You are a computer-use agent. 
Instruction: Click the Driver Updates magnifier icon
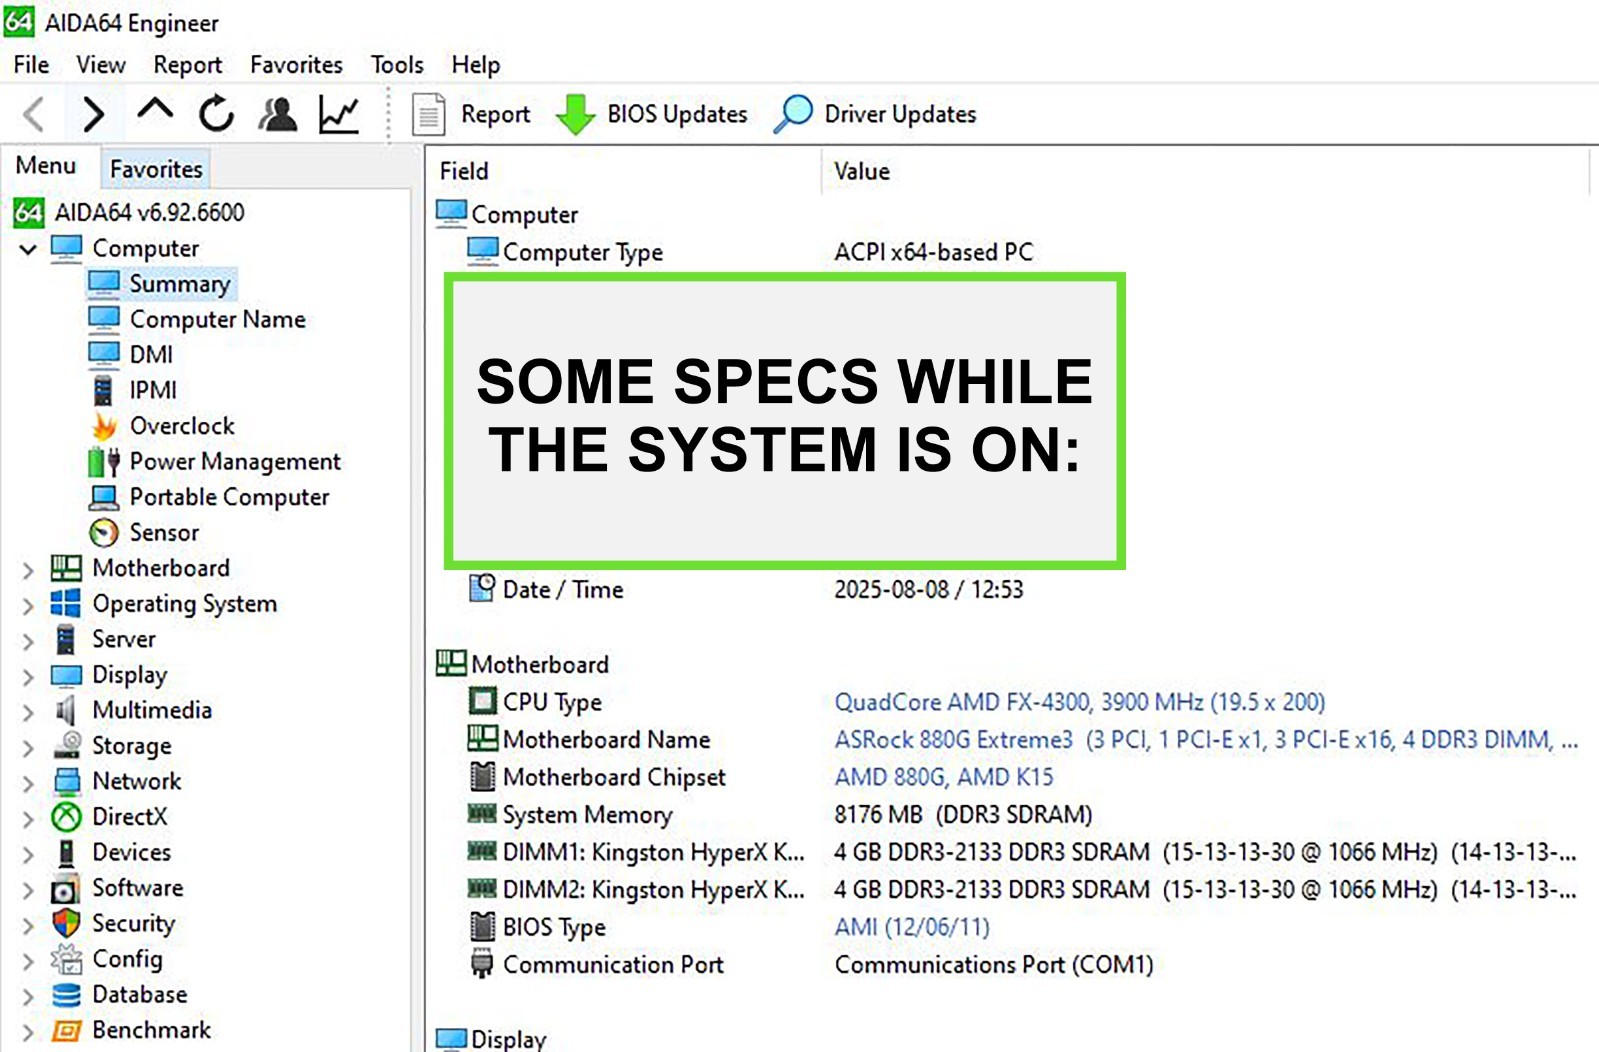(x=793, y=114)
